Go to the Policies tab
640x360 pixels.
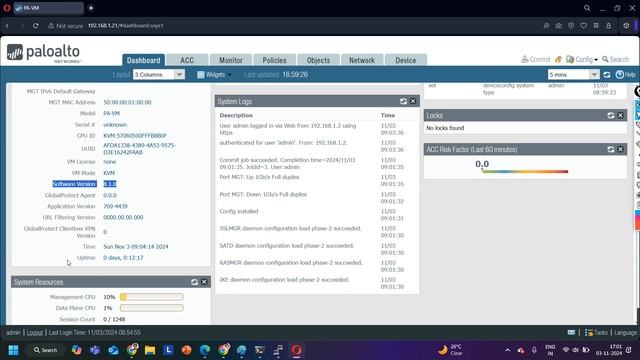pyautogui.click(x=274, y=60)
